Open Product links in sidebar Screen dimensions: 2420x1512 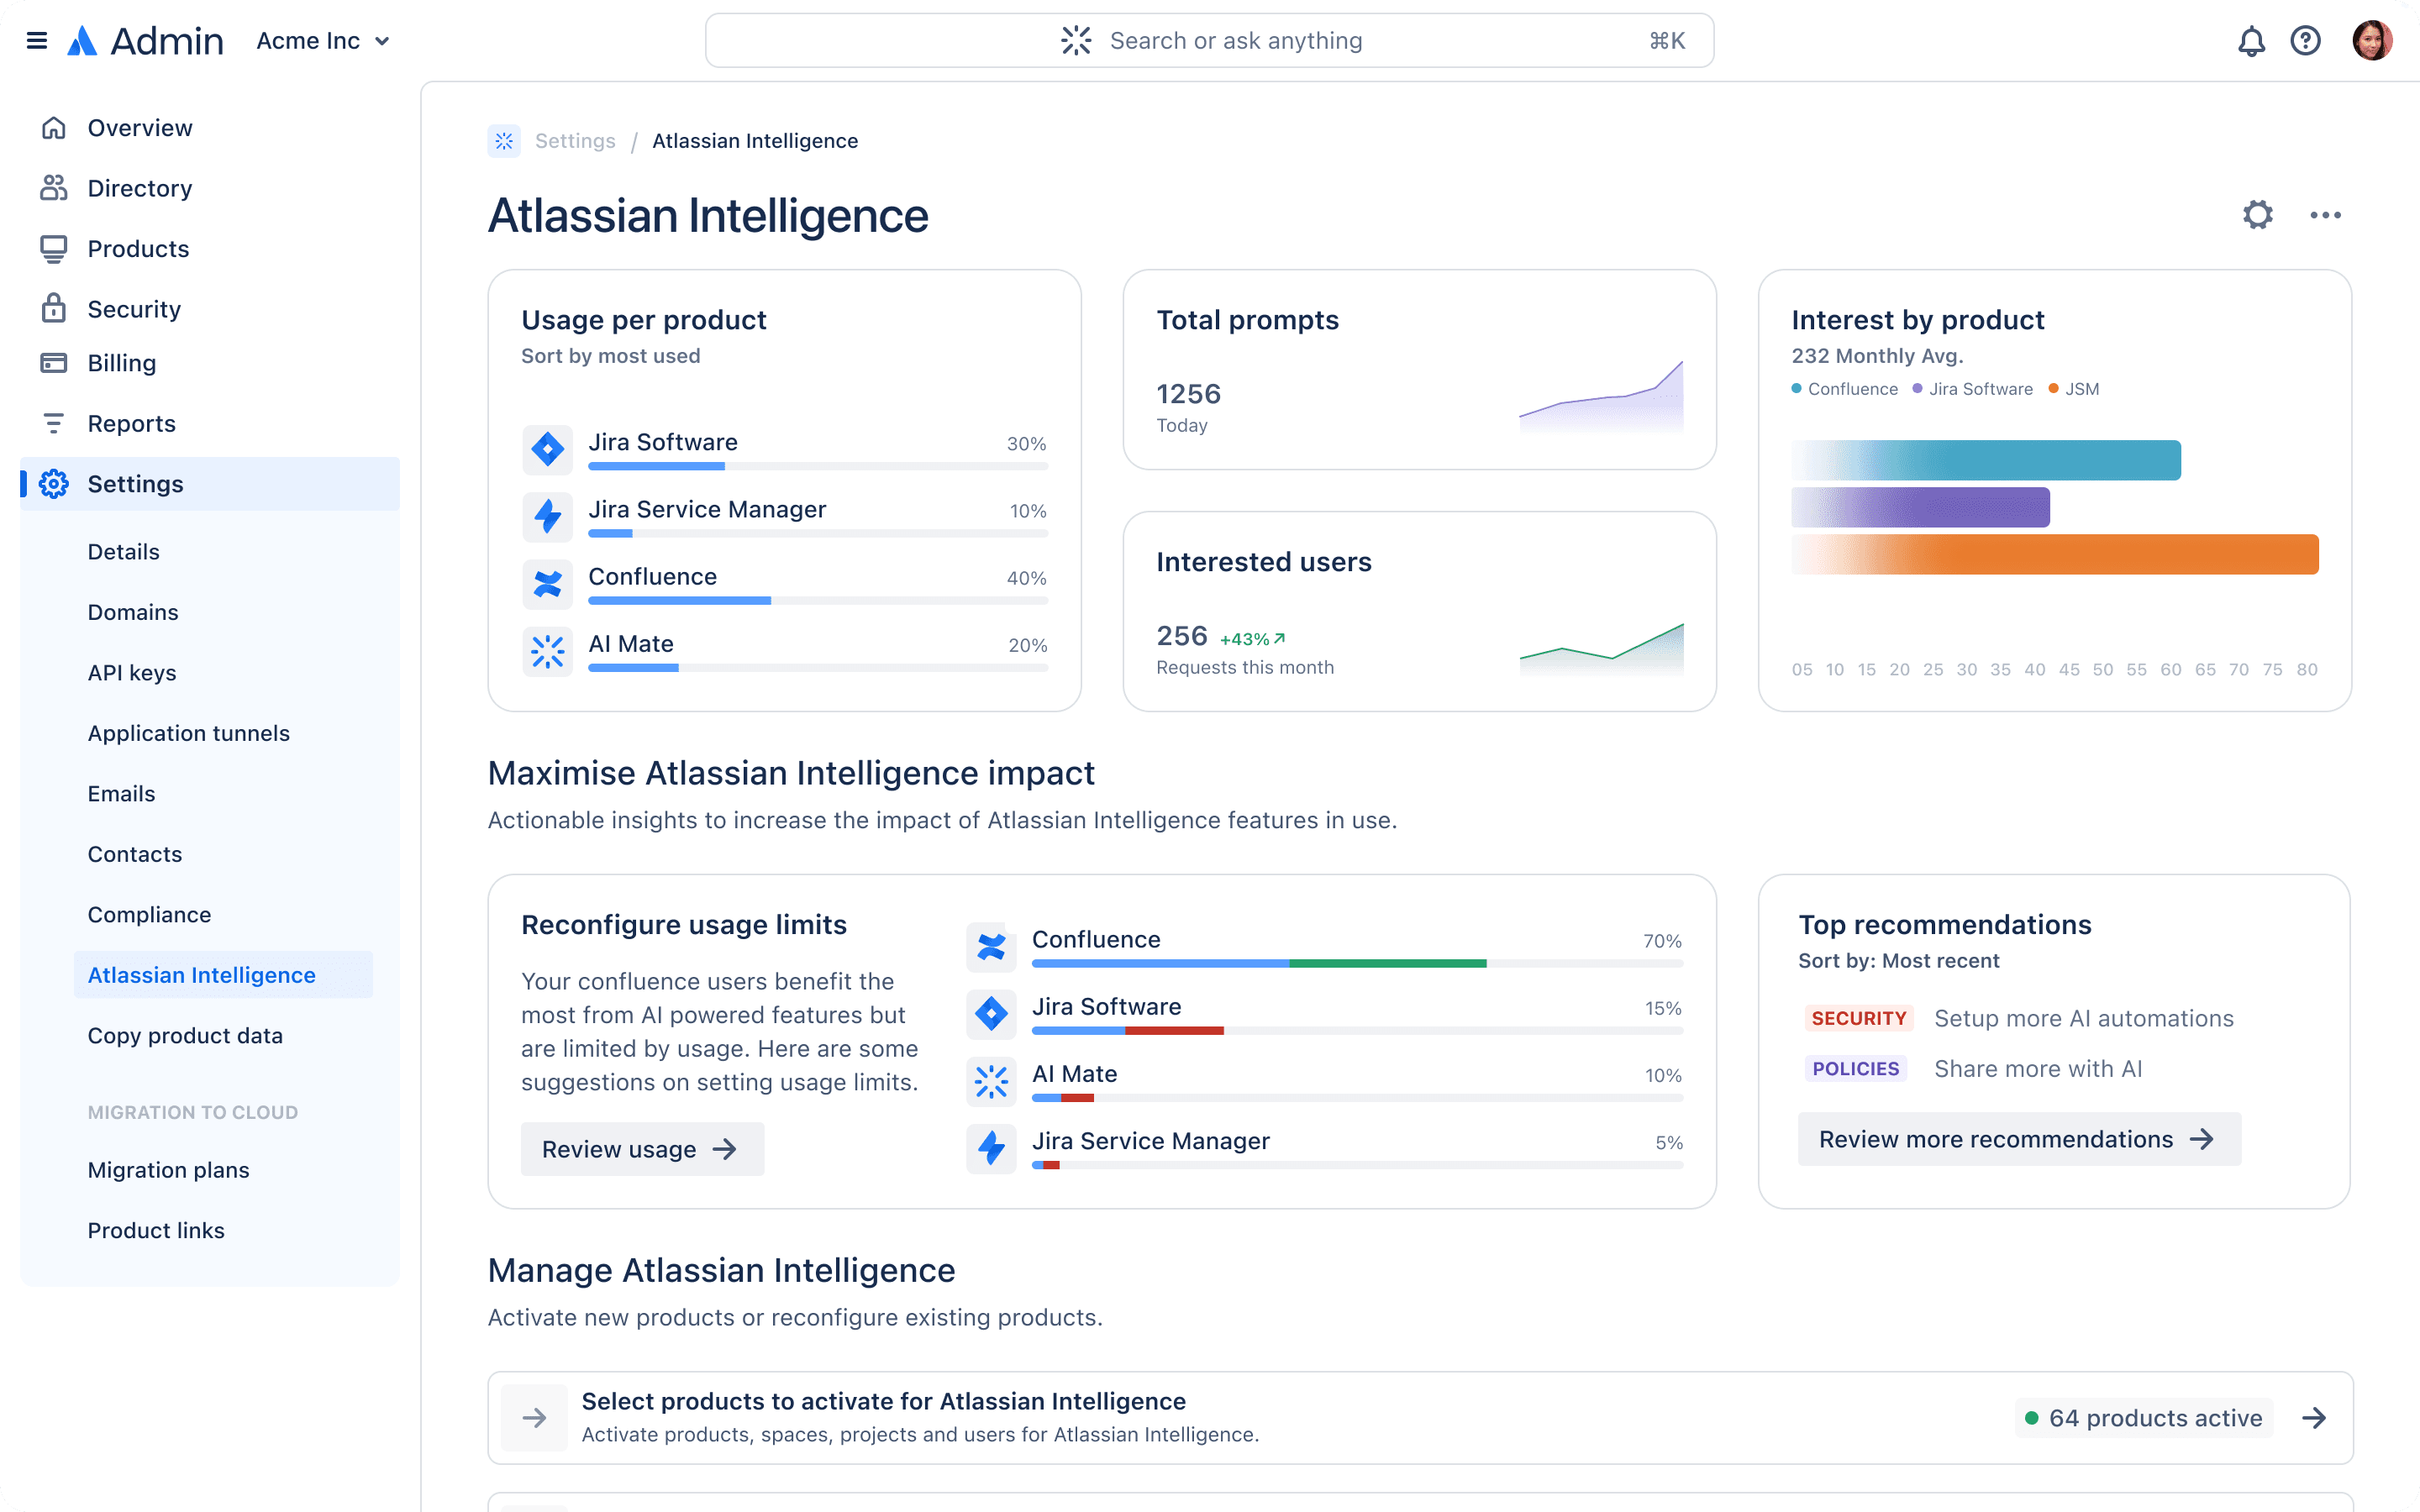click(x=156, y=1231)
